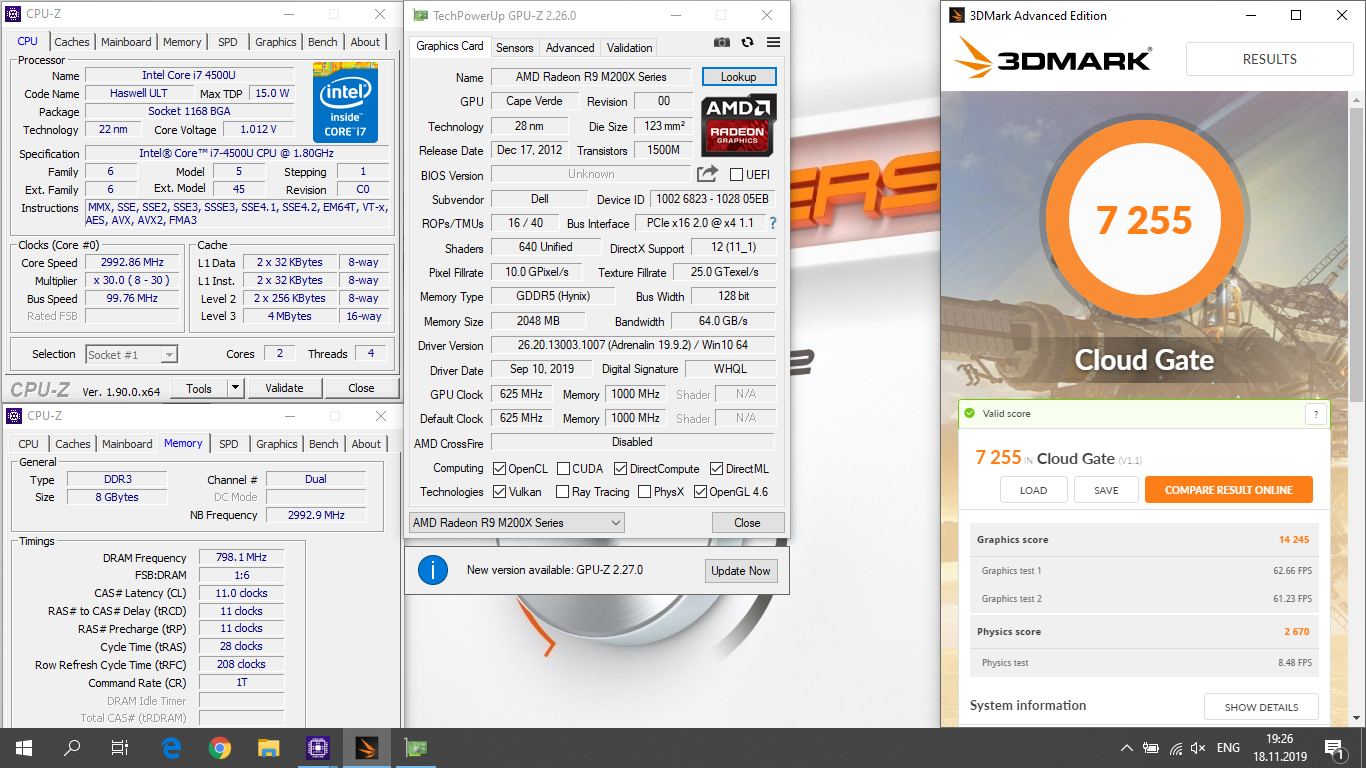Open the battery status tray icon
This screenshot has height=768, width=1366.
[1151, 748]
